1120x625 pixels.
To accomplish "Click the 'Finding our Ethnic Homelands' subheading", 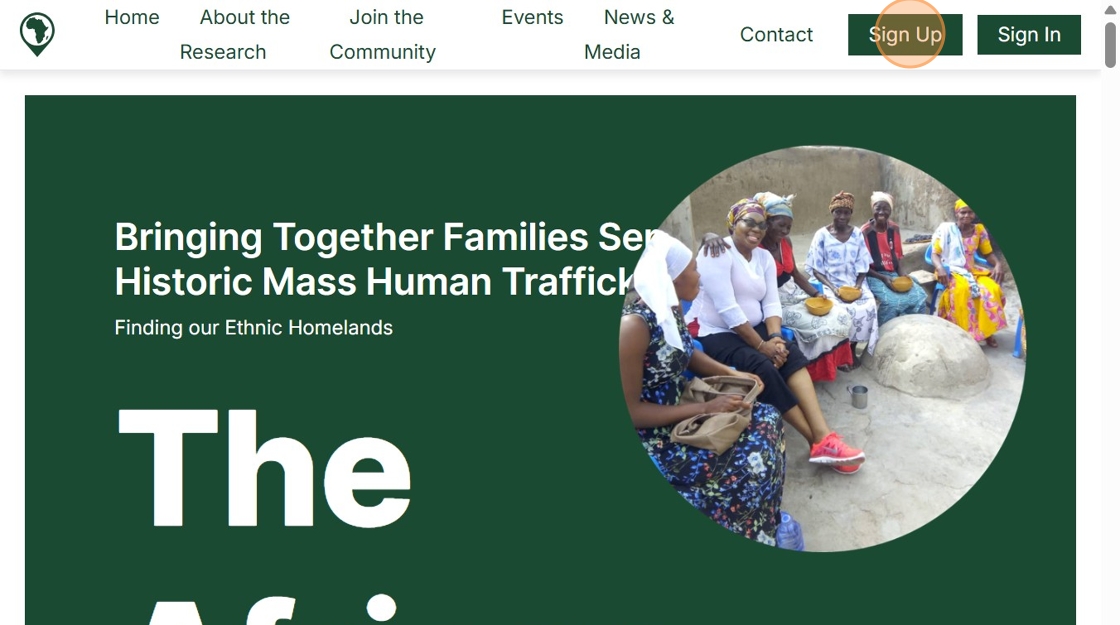I will (x=253, y=328).
